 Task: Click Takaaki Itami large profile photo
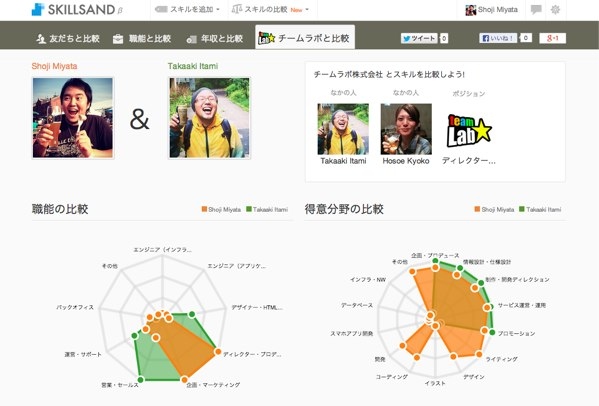pyautogui.click(x=209, y=118)
